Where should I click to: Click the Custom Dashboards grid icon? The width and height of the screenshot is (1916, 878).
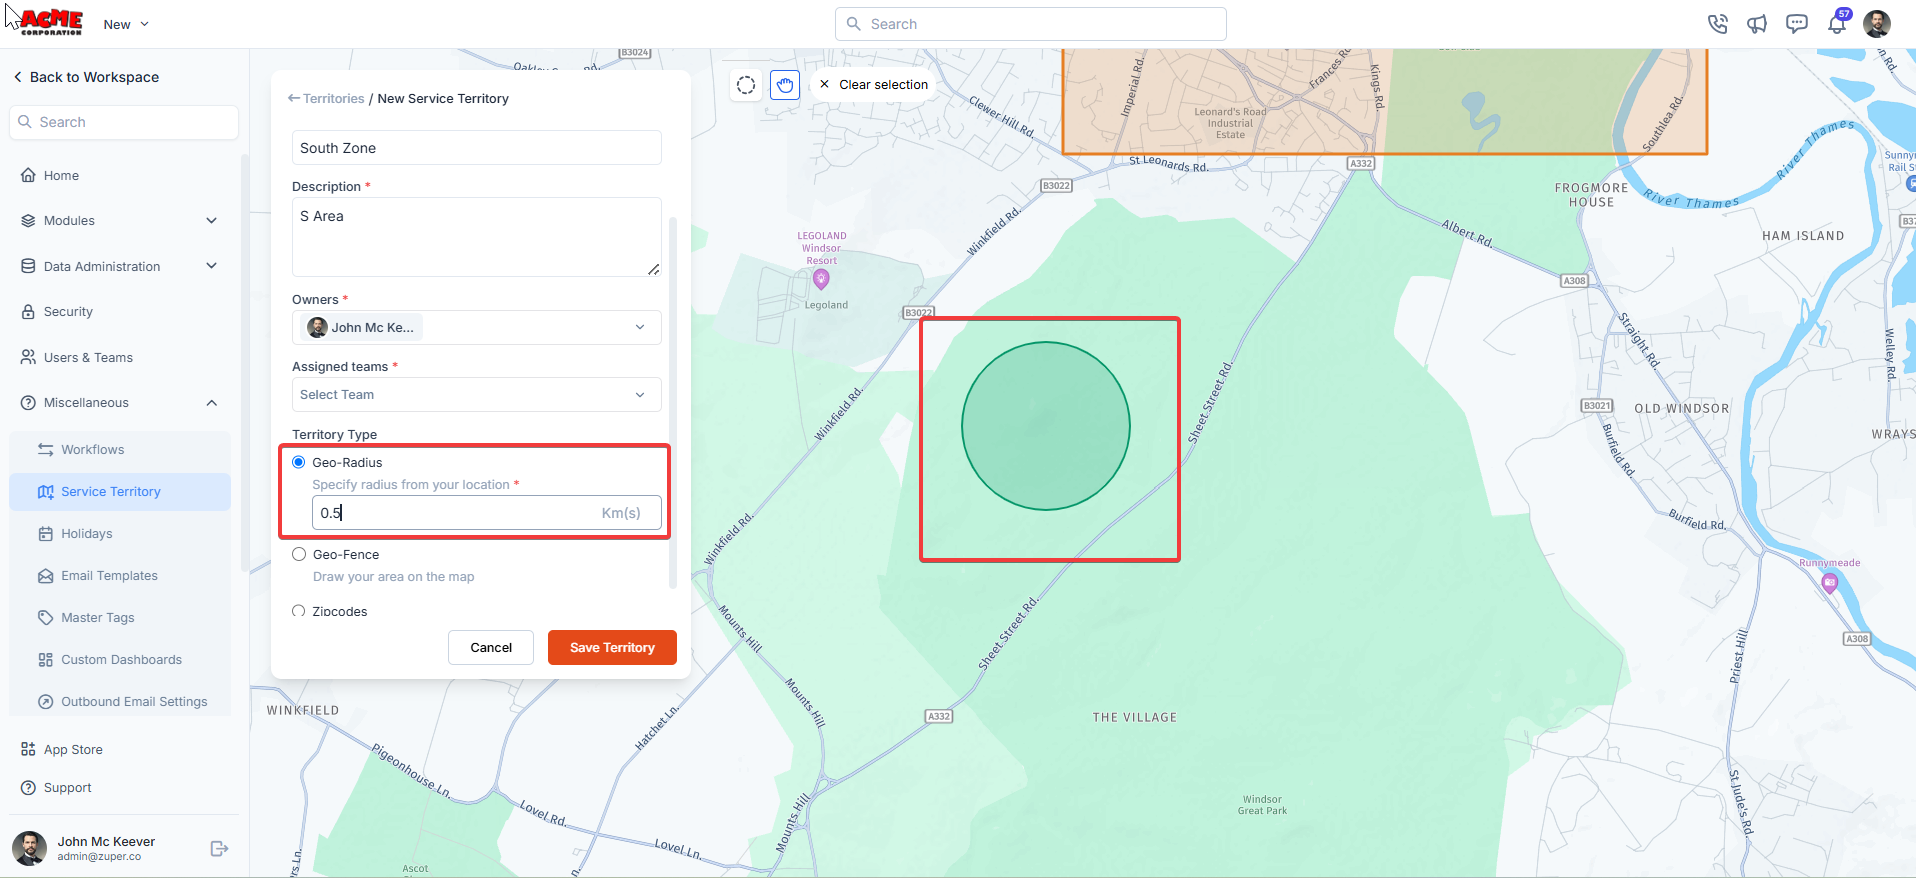pos(46,660)
